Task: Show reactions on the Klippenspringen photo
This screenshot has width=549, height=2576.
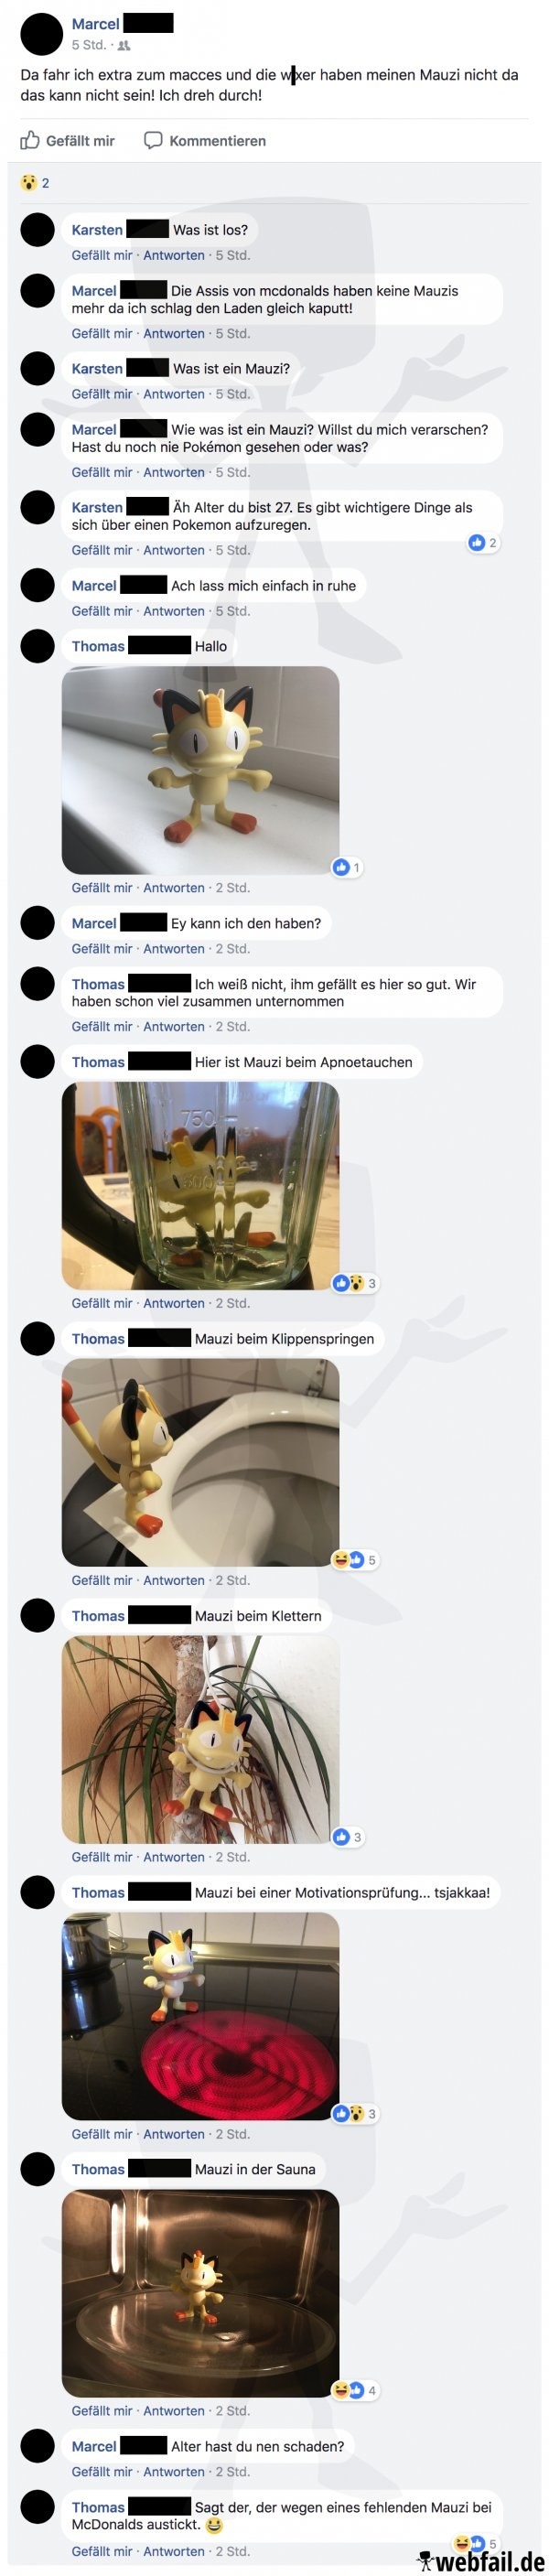Action: tap(355, 1560)
